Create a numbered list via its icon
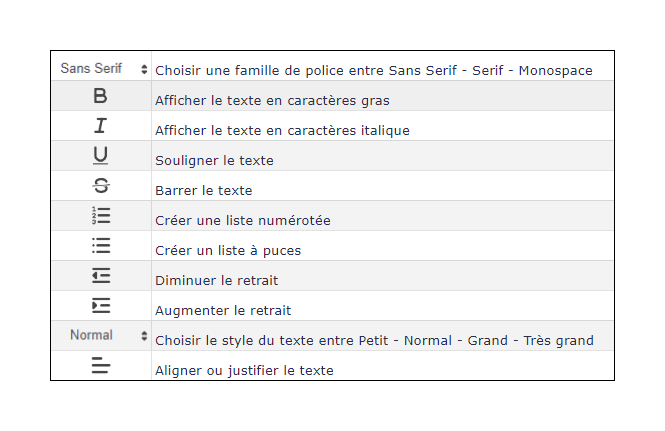 (x=101, y=216)
